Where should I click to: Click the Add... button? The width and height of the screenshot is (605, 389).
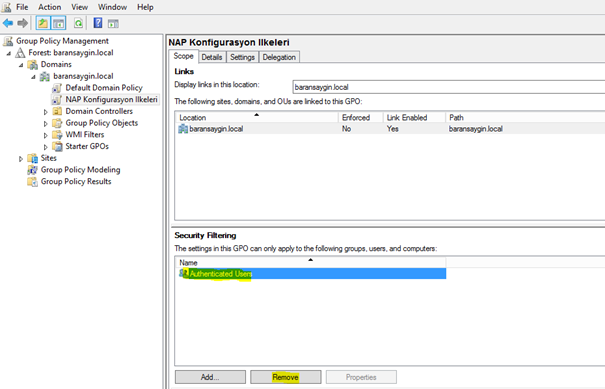pos(210,377)
